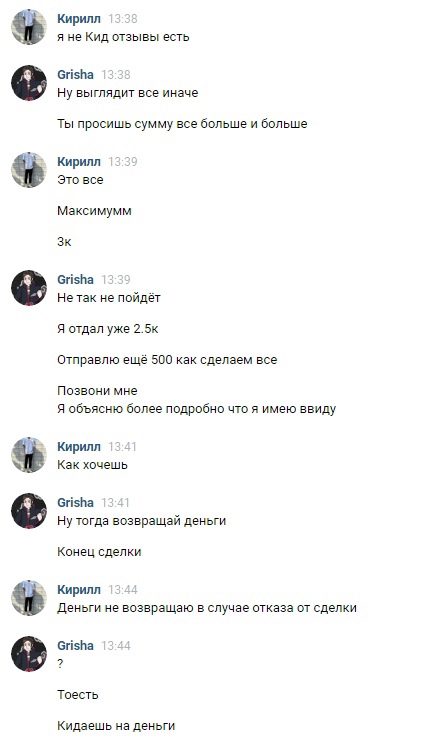Click Grisha's avatar beside 13:44 message
The image size is (429, 744).
(x=29, y=654)
